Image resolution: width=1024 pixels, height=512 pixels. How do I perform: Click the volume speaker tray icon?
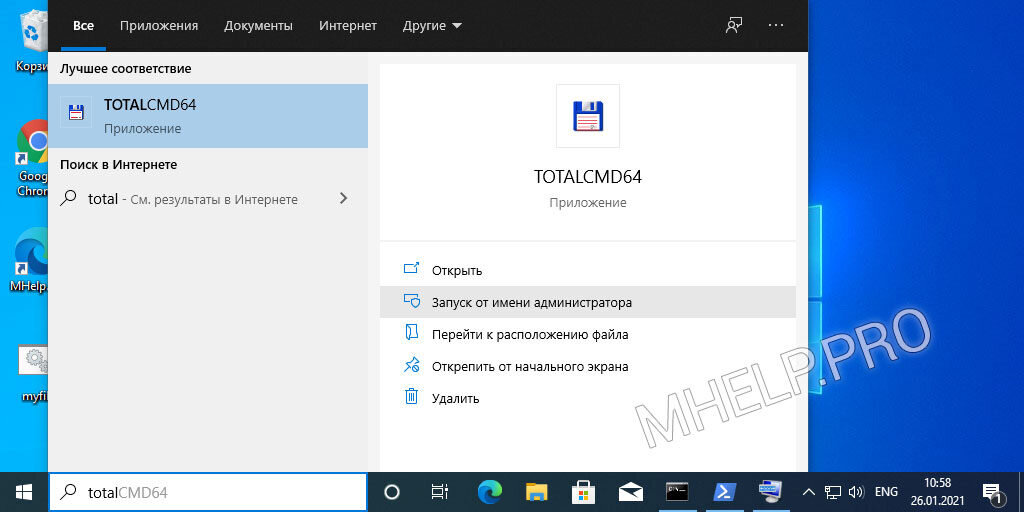pos(856,492)
